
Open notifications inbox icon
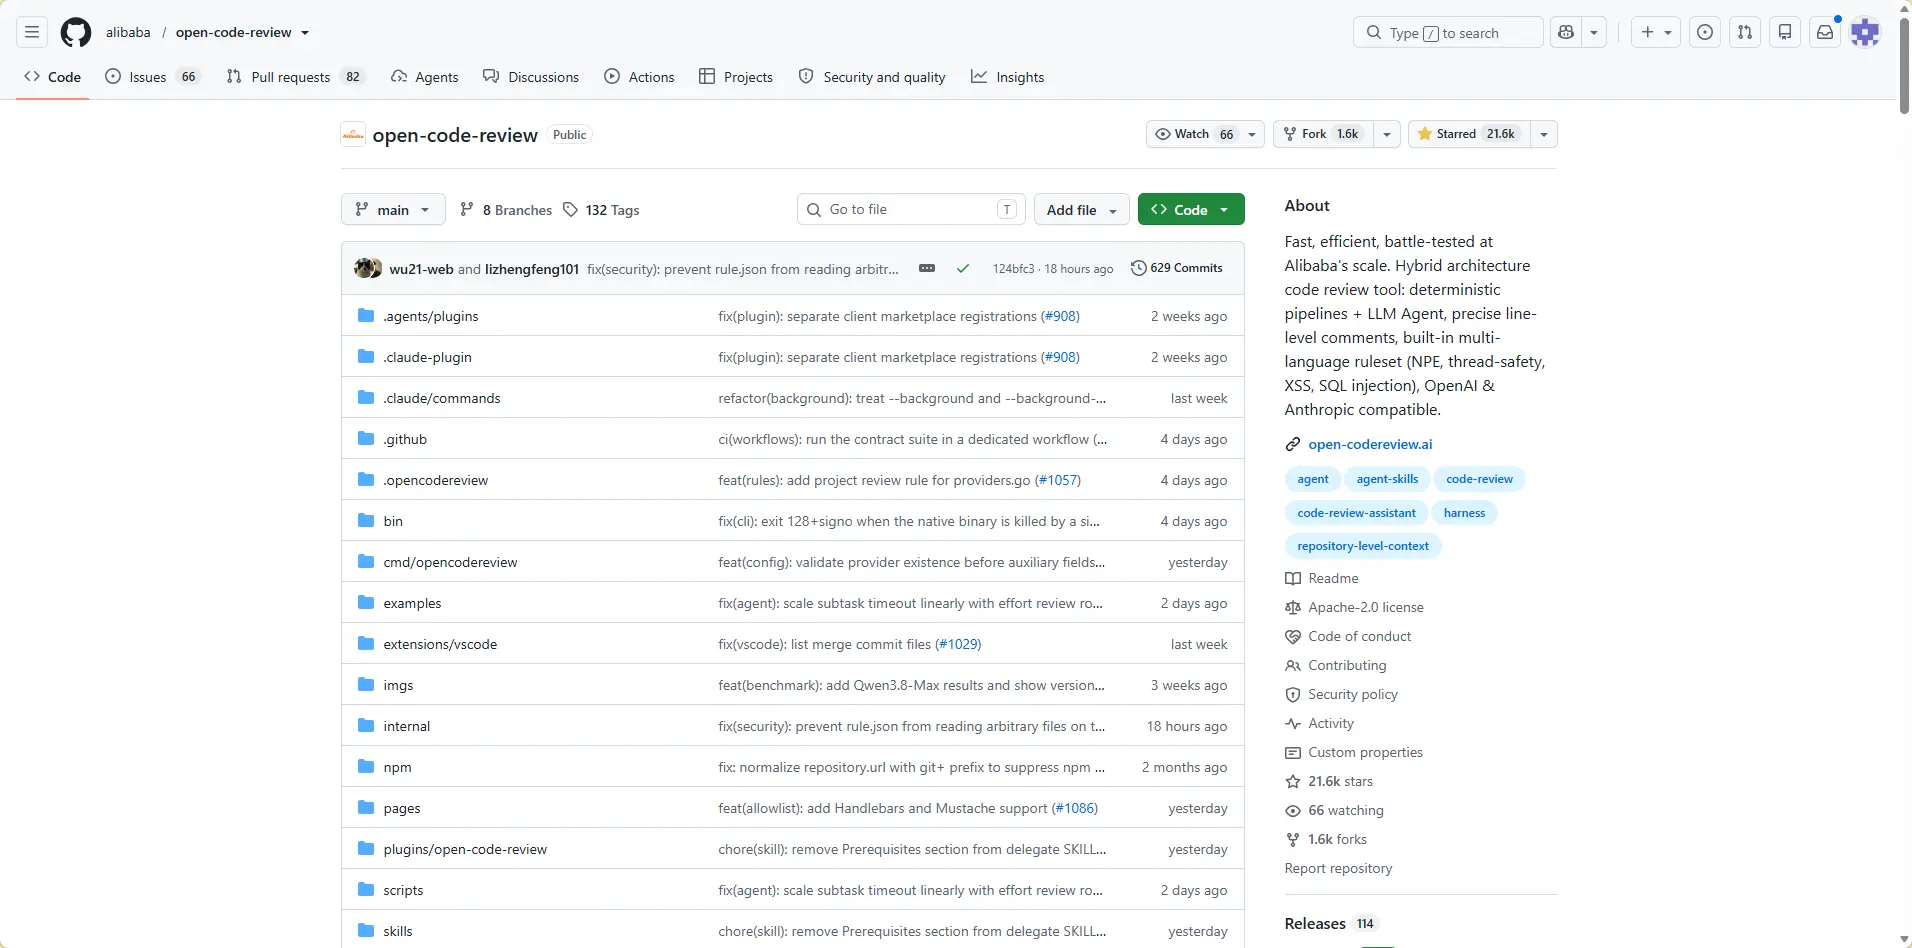[1825, 32]
